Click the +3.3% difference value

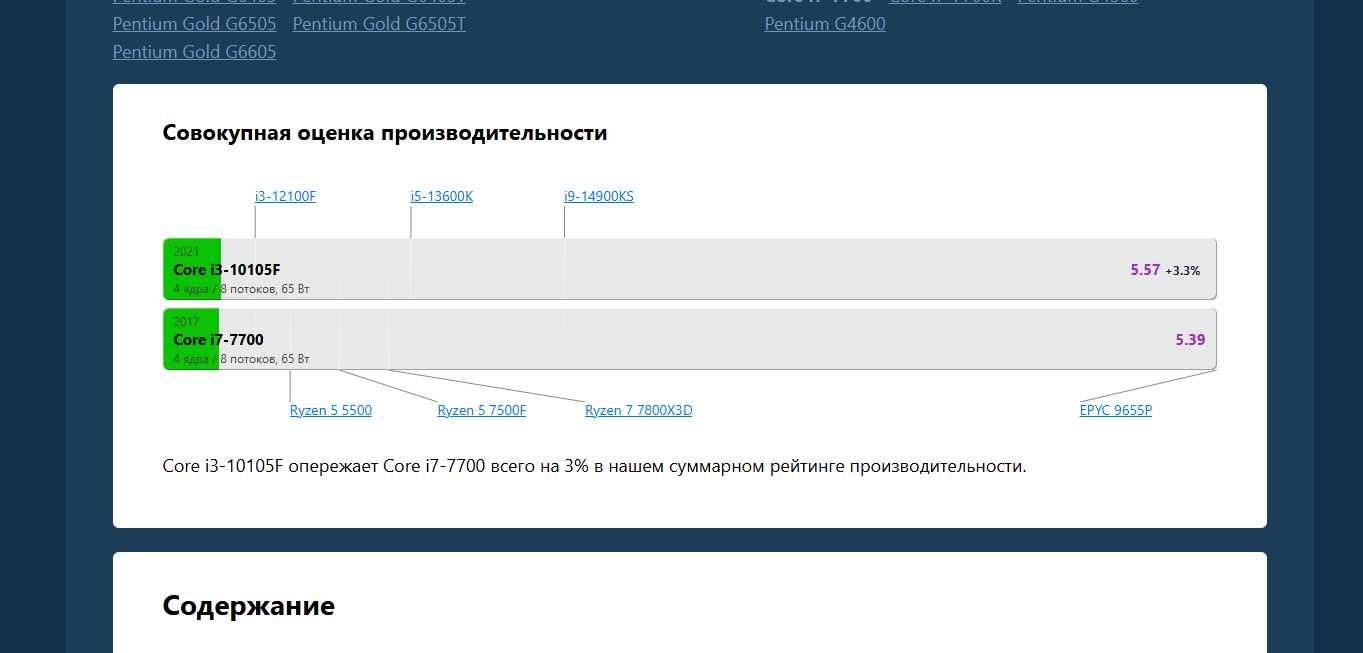(x=1183, y=271)
